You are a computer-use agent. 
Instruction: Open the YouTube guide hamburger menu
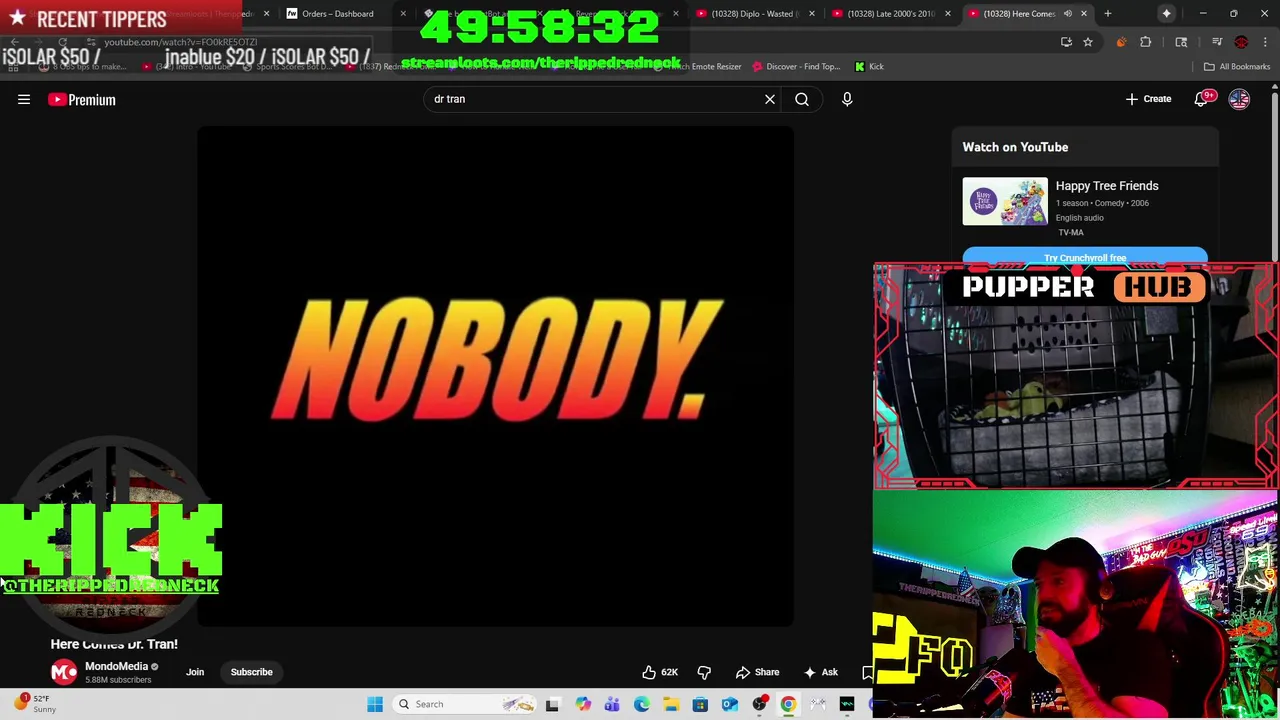click(24, 99)
